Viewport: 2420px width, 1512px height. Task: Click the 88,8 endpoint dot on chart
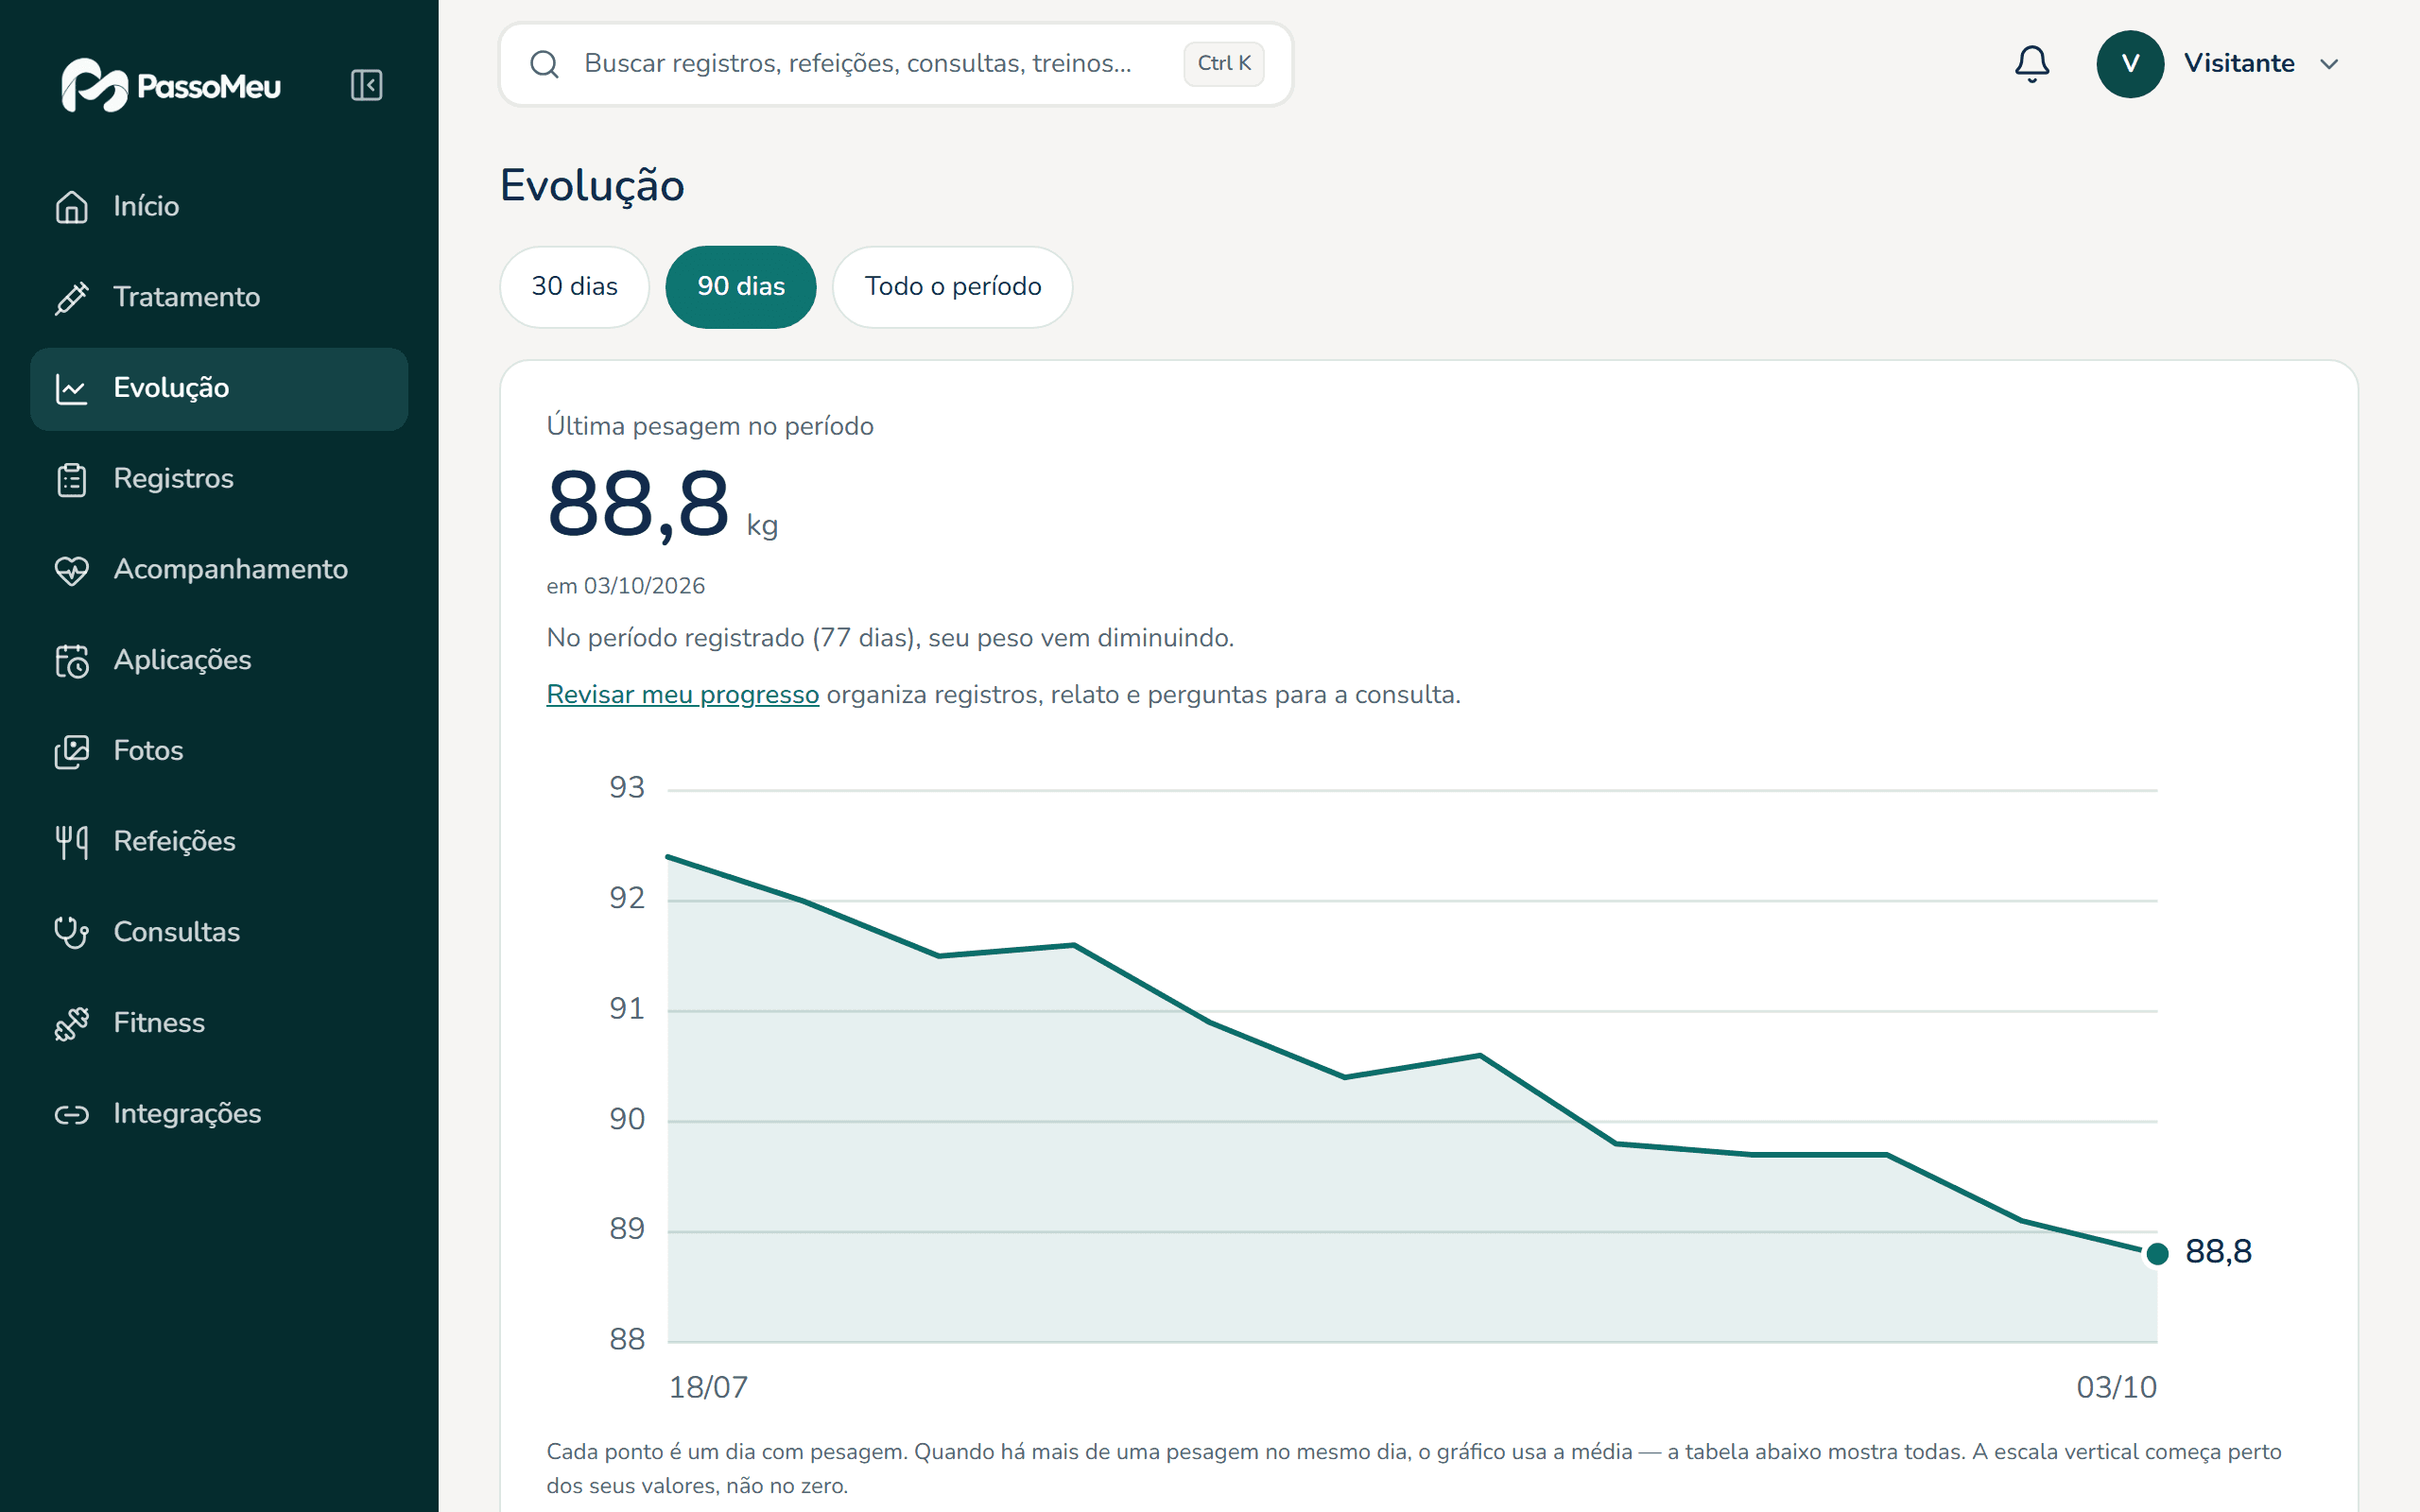[2157, 1253]
